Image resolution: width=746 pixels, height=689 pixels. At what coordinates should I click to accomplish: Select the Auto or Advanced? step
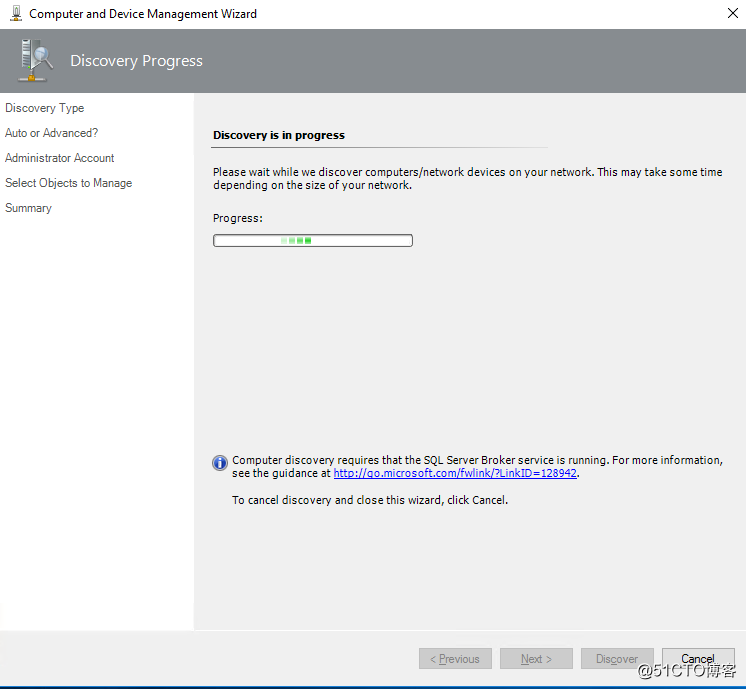point(51,133)
